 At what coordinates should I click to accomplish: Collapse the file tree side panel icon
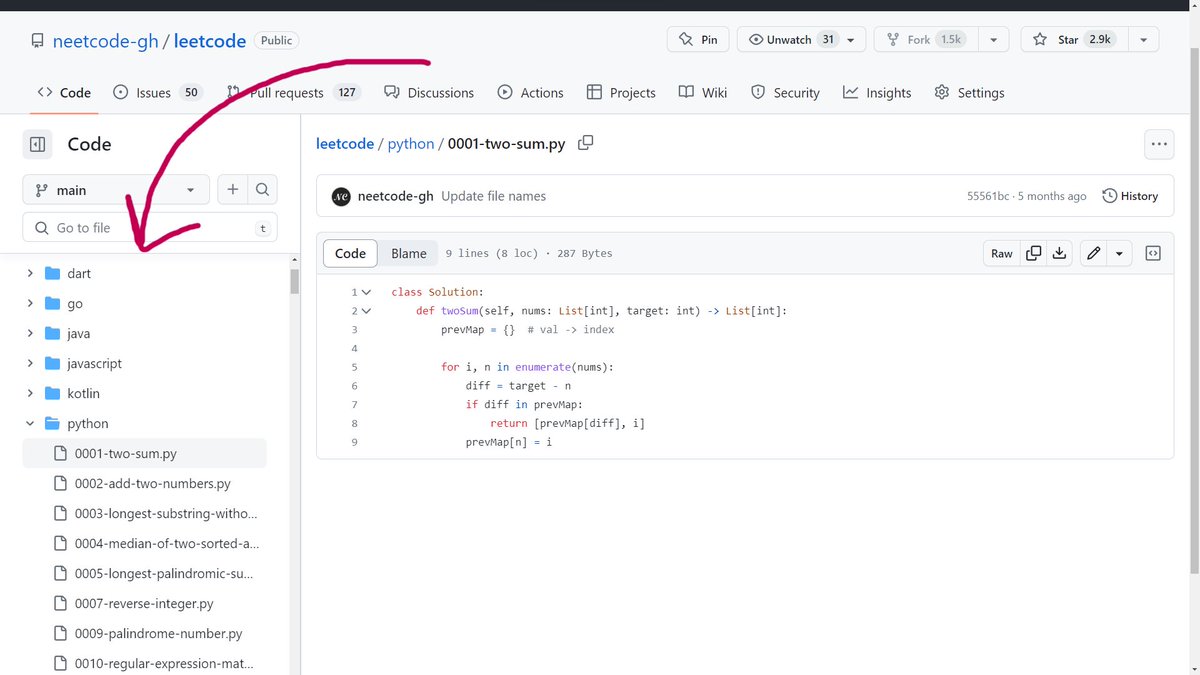pyautogui.click(x=37, y=145)
